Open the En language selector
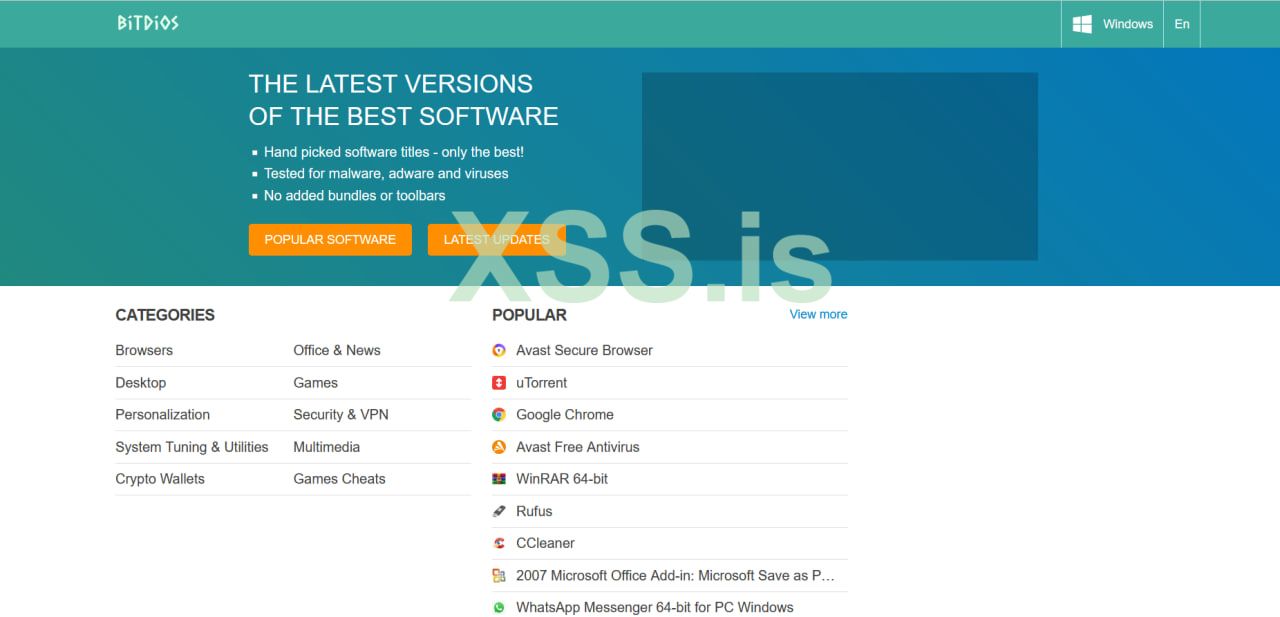This screenshot has height=617, width=1280. (1182, 24)
